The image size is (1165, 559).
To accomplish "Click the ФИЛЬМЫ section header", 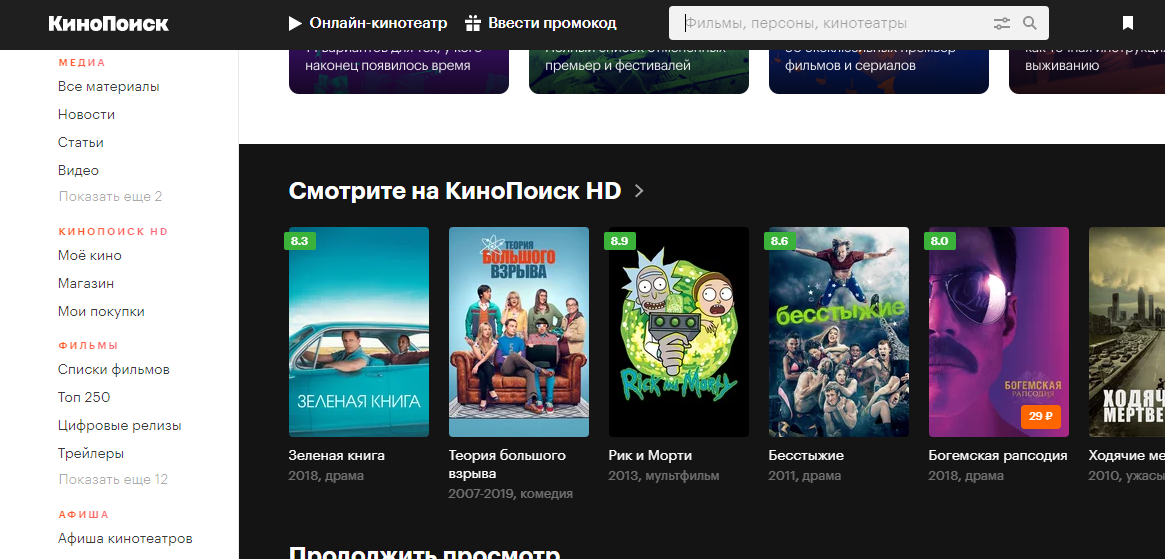I will 88,346.
